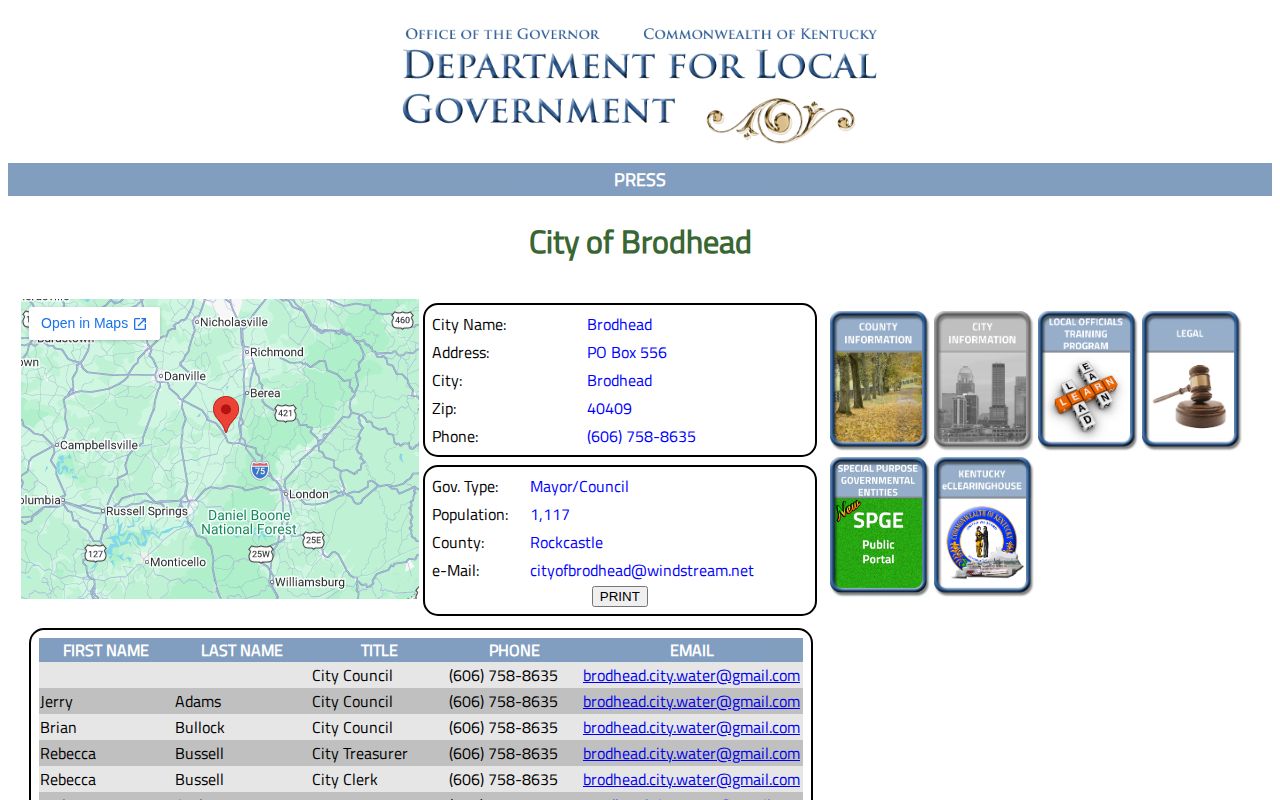Viewport: 1280px width, 800px height.
Task: Click the TITLE column header
Action: point(379,650)
